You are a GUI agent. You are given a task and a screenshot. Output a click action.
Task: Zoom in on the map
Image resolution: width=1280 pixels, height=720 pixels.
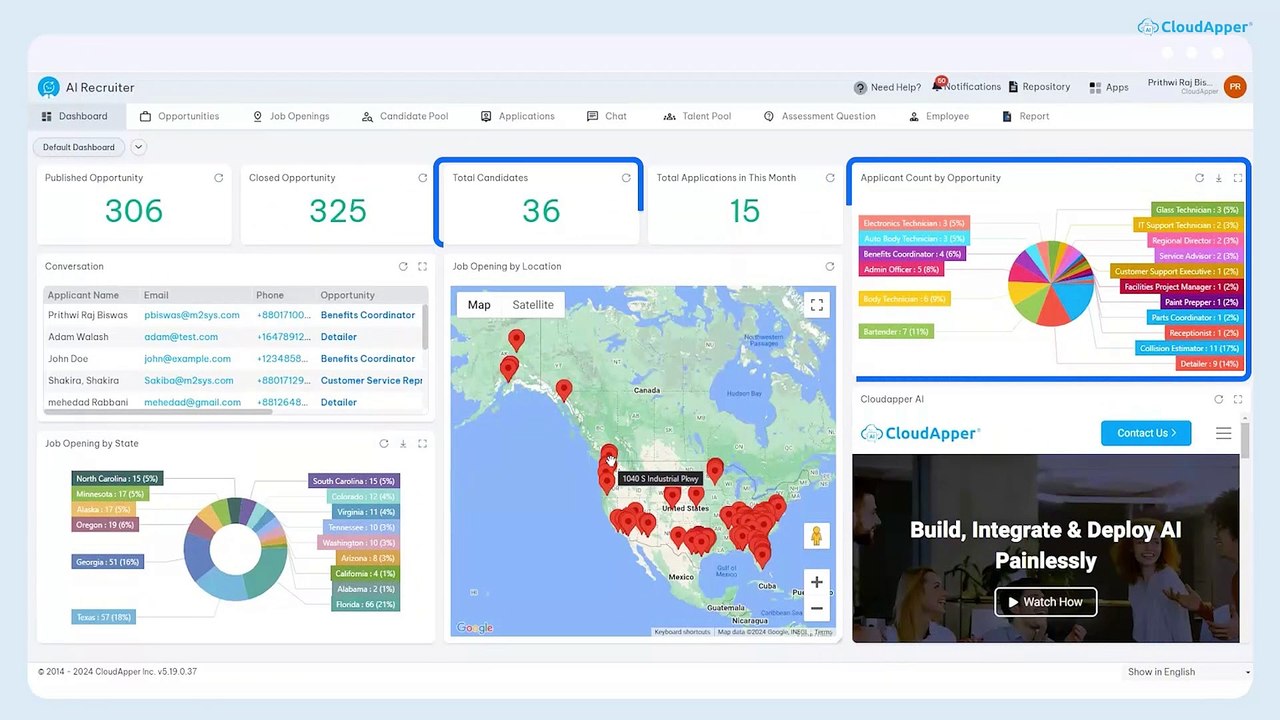pos(817,582)
